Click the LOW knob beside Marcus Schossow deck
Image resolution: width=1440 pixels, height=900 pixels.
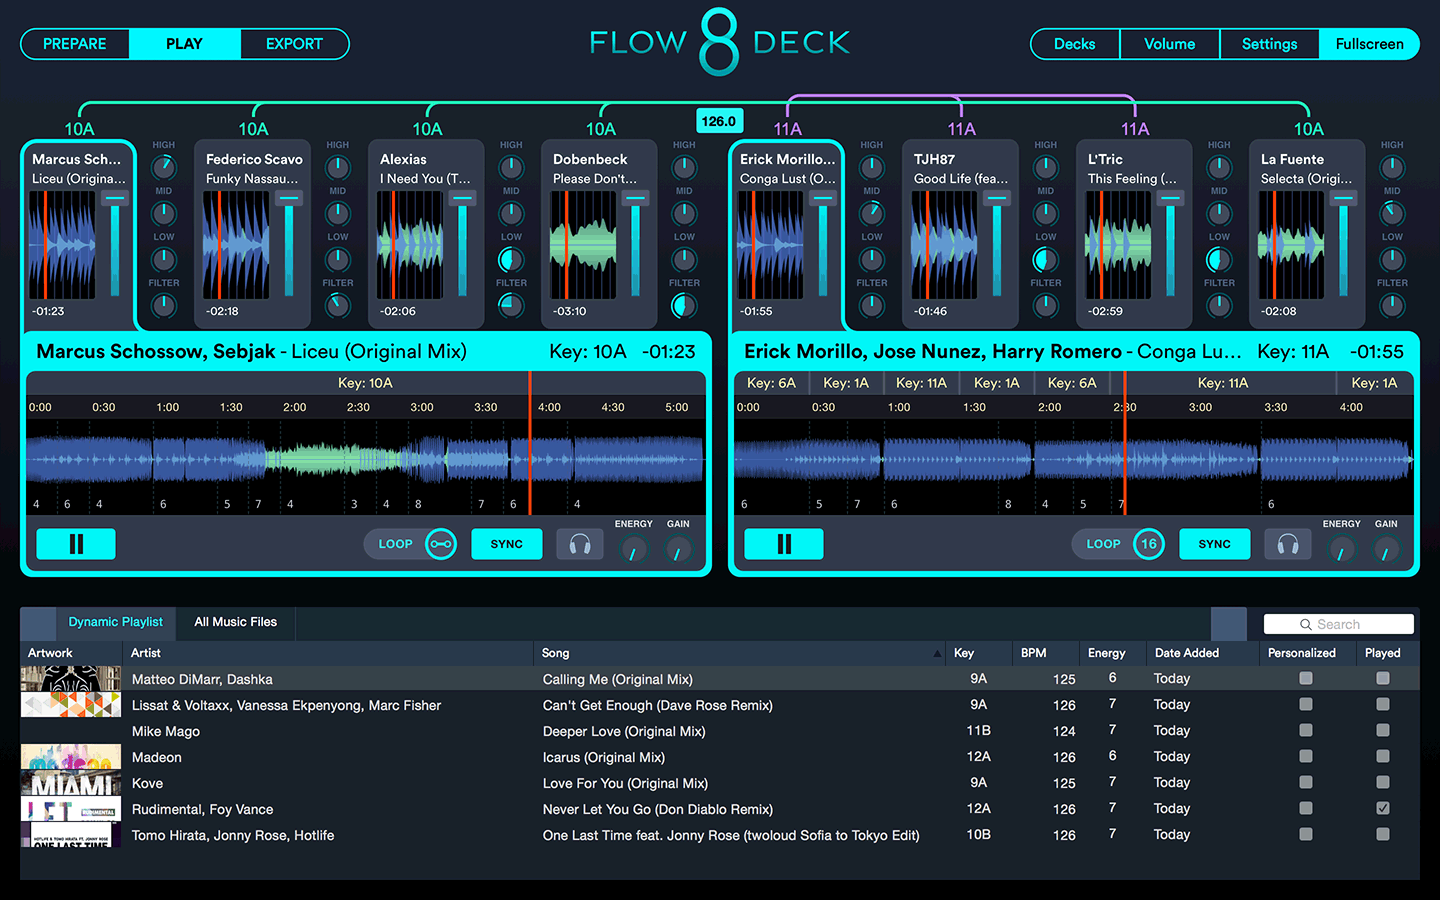(164, 259)
